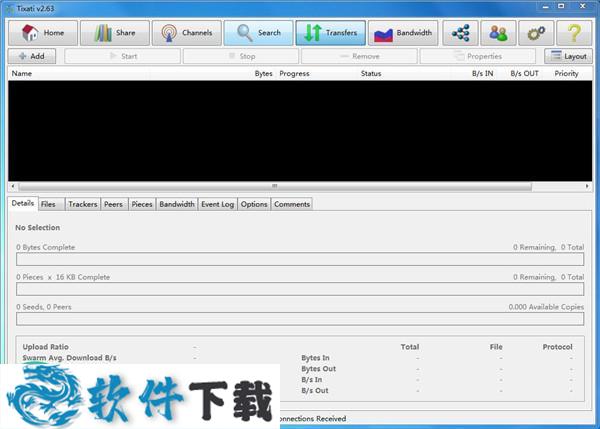The image size is (600, 429).
Task: Click the Stop transfer button
Action: [x=241, y=56]
